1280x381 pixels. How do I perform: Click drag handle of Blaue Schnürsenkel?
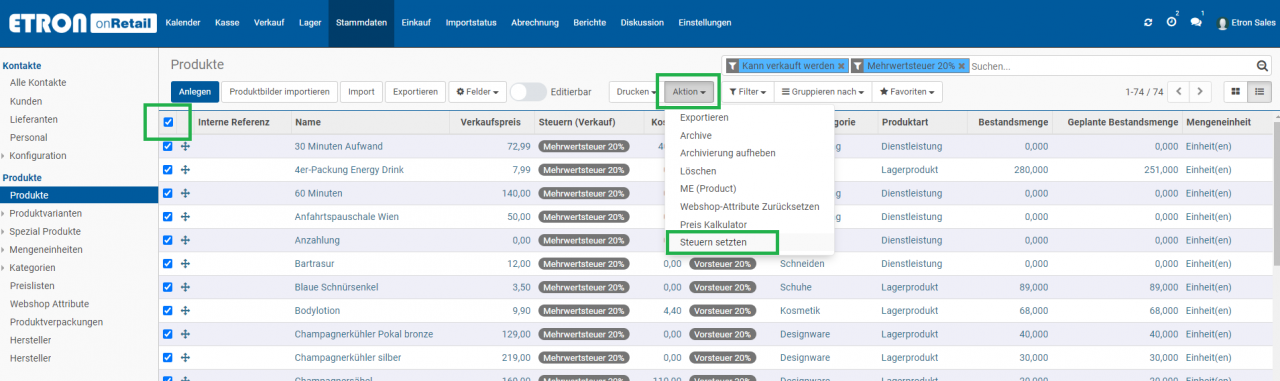pyautogui.click(x=186, y=287)
